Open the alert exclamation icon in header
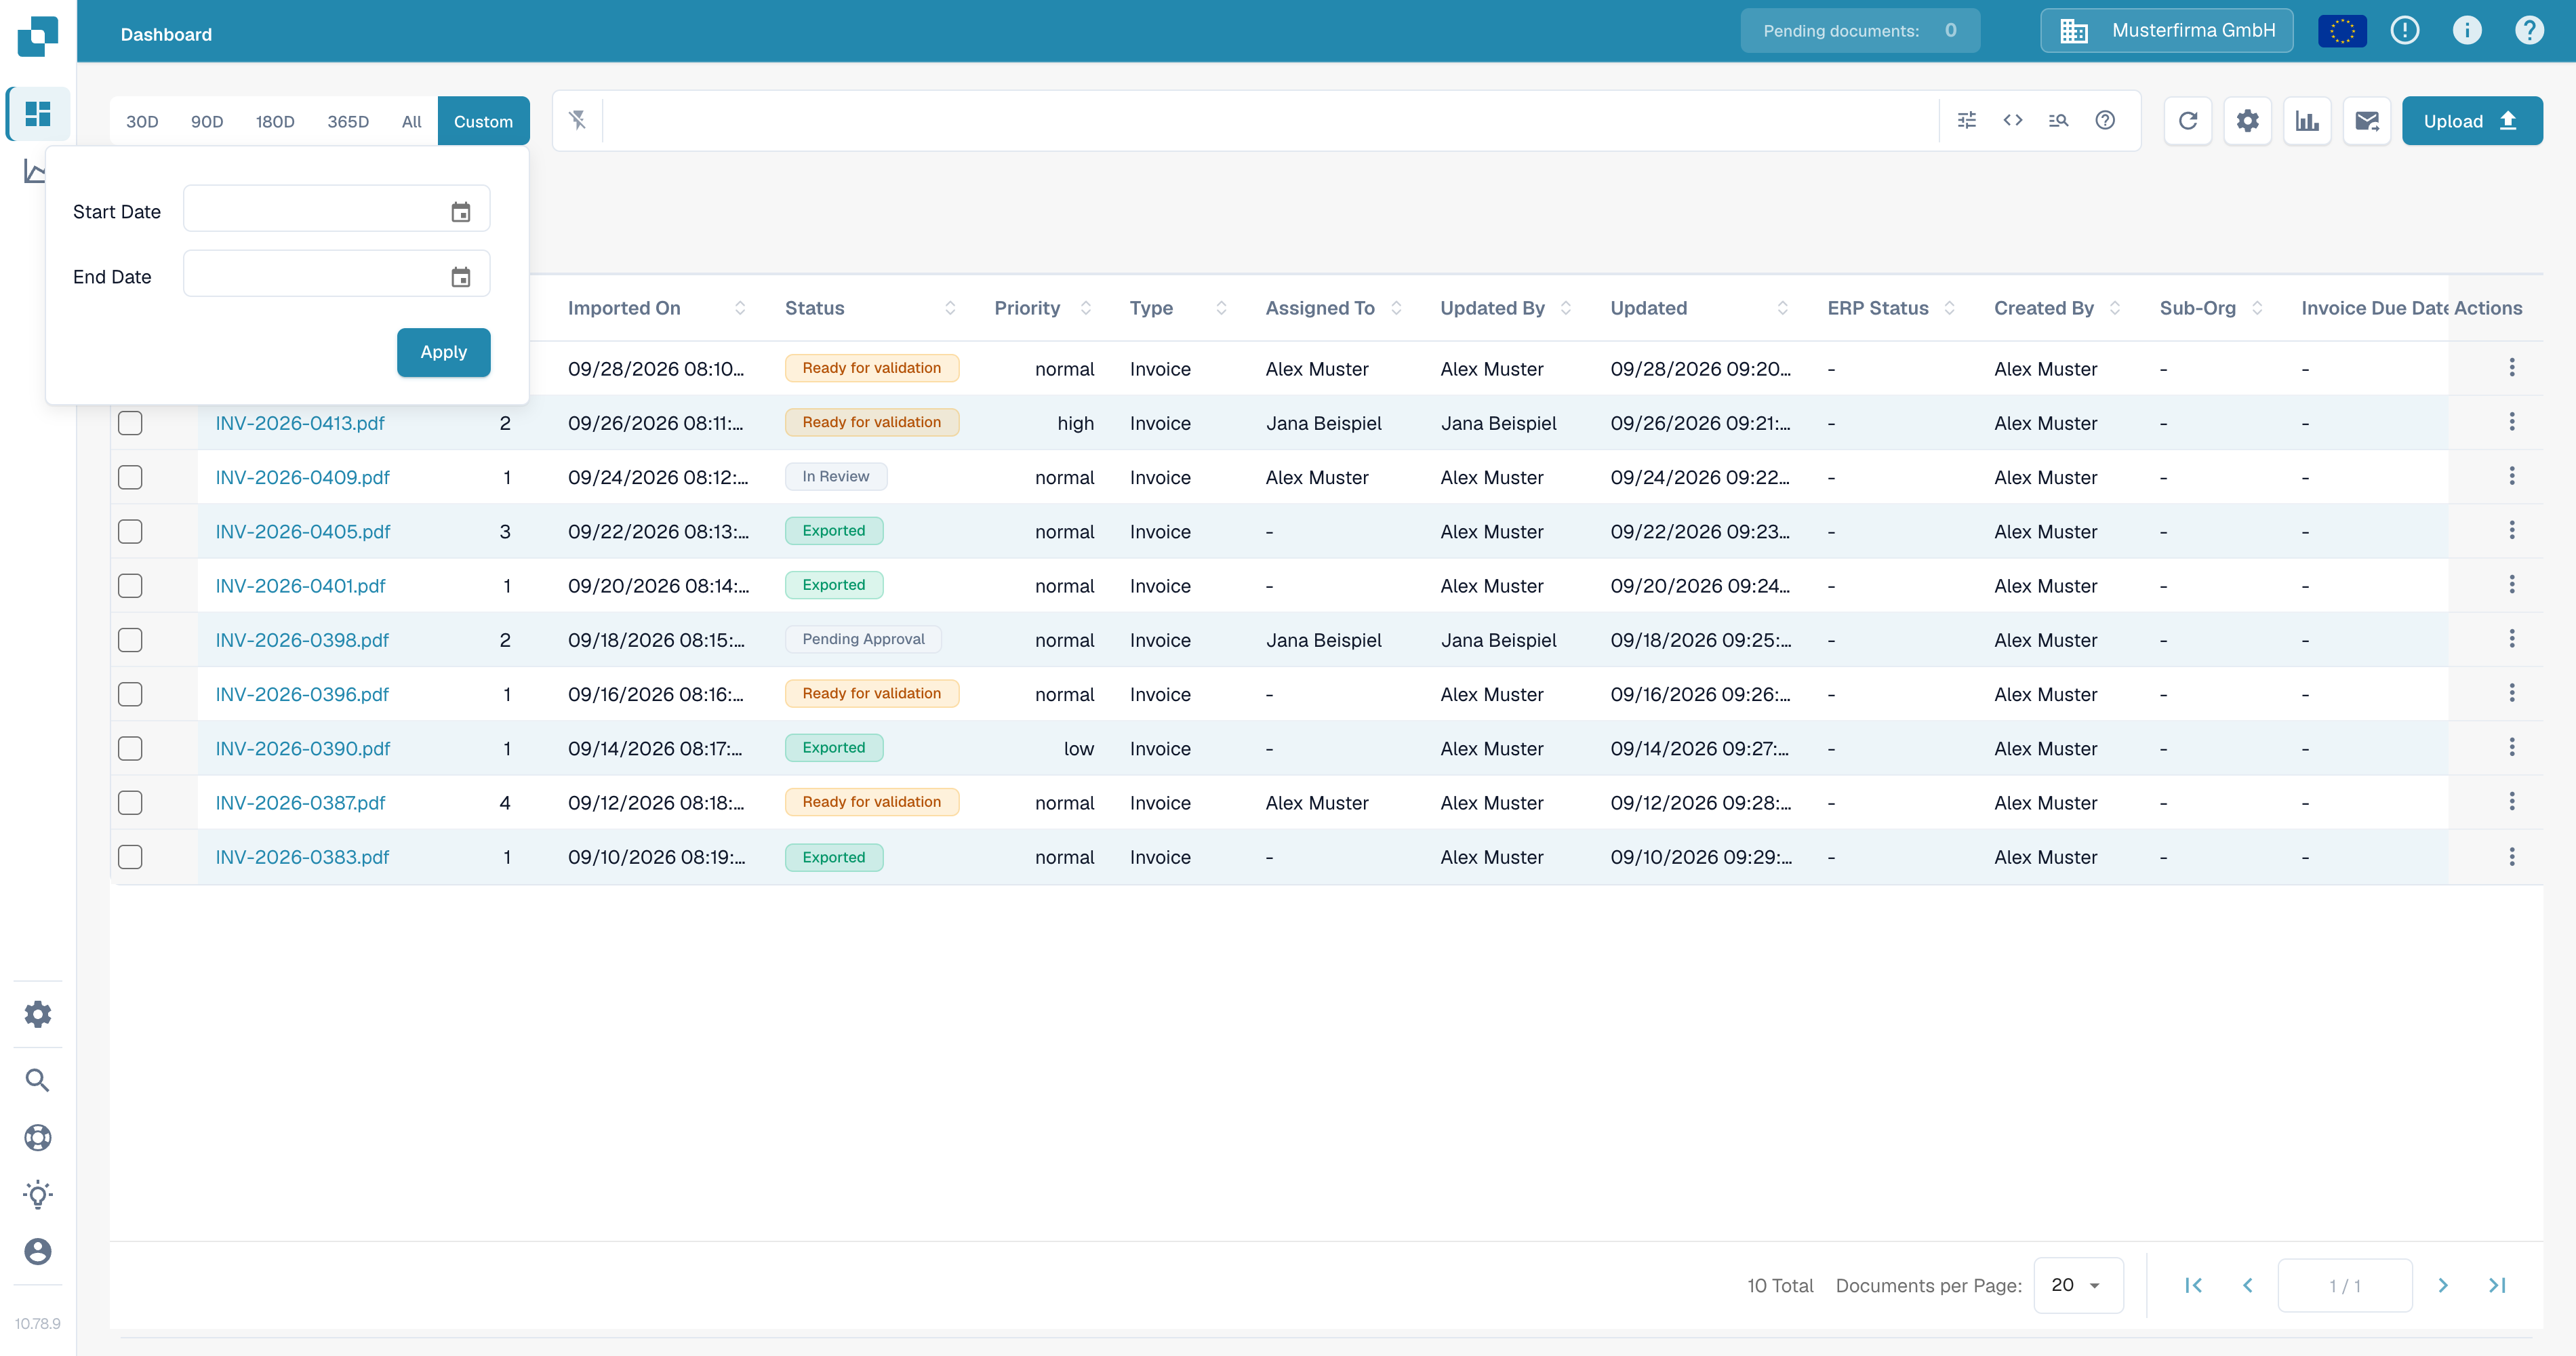The height and width of the screenshot is (1356, 2576). click(2405, 31)
